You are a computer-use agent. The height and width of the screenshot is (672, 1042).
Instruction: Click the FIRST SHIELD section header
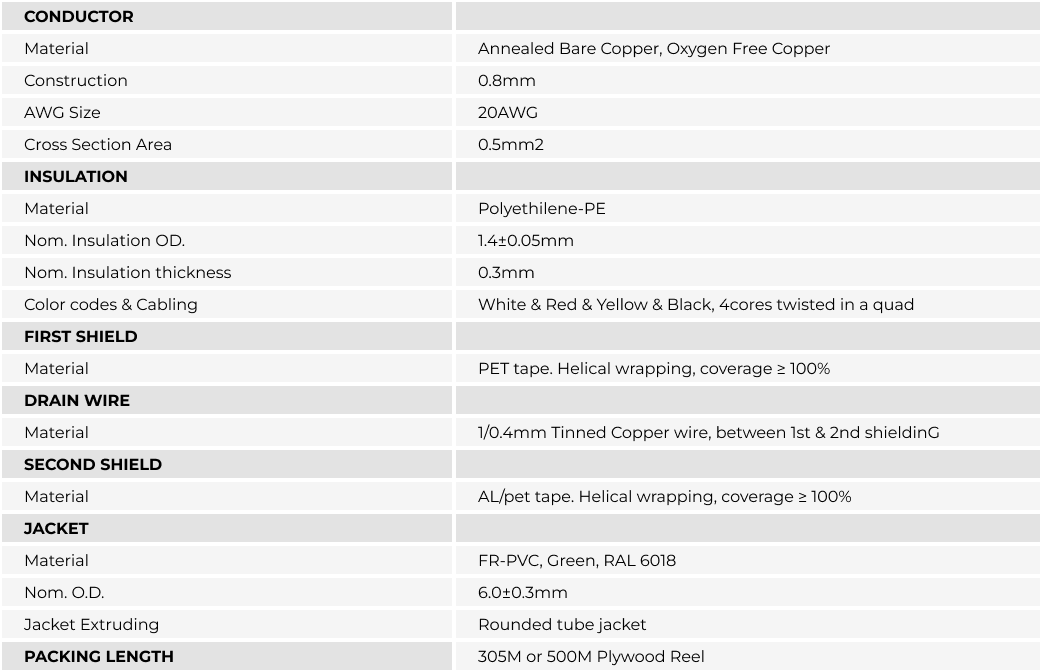(80, 336)
